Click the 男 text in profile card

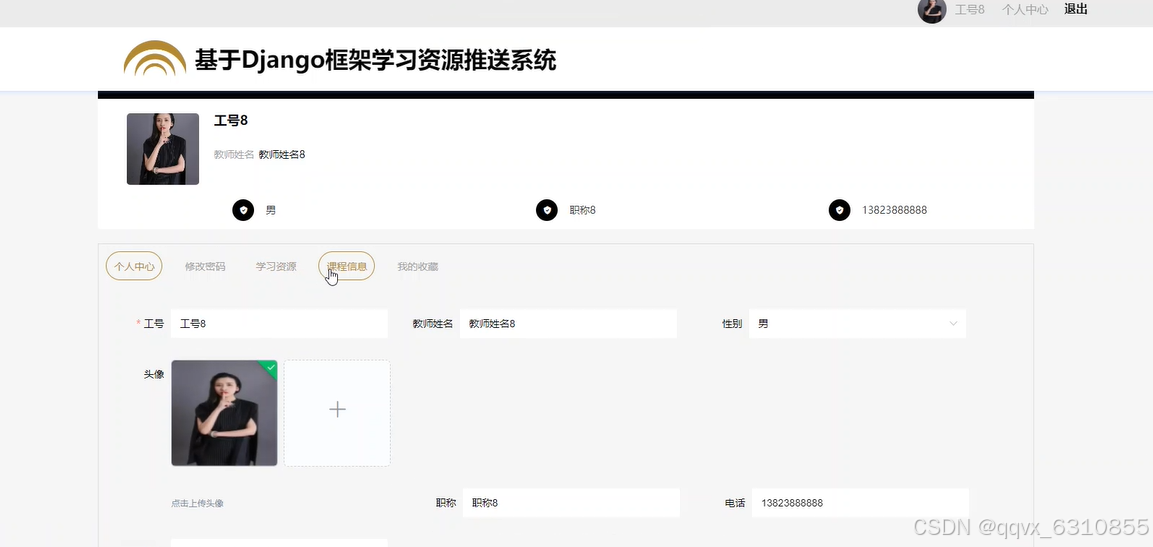coord(271,210)
